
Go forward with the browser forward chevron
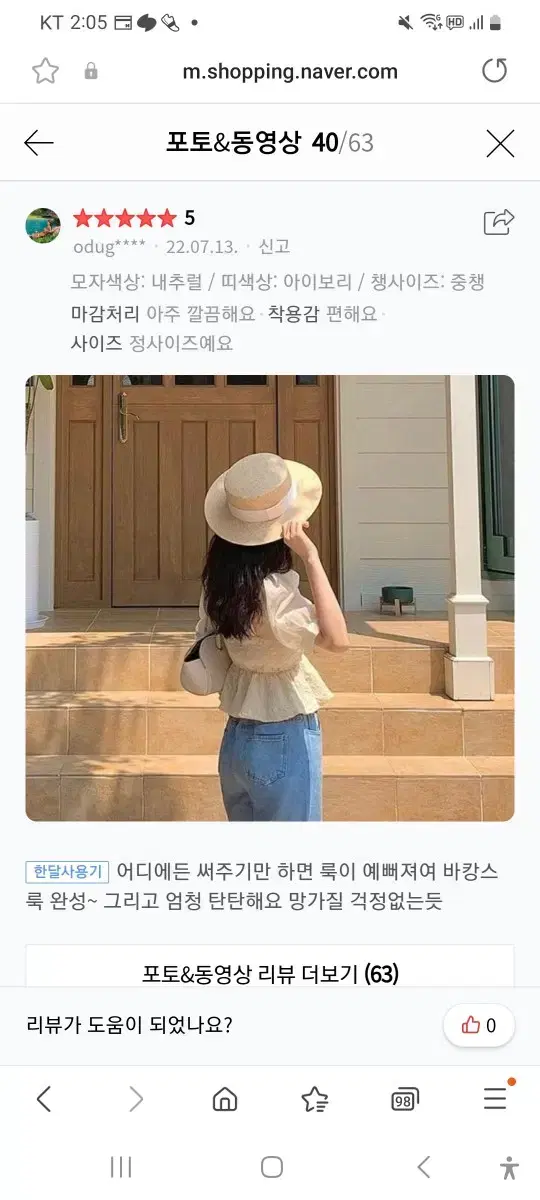click(x=136, y=1100)
